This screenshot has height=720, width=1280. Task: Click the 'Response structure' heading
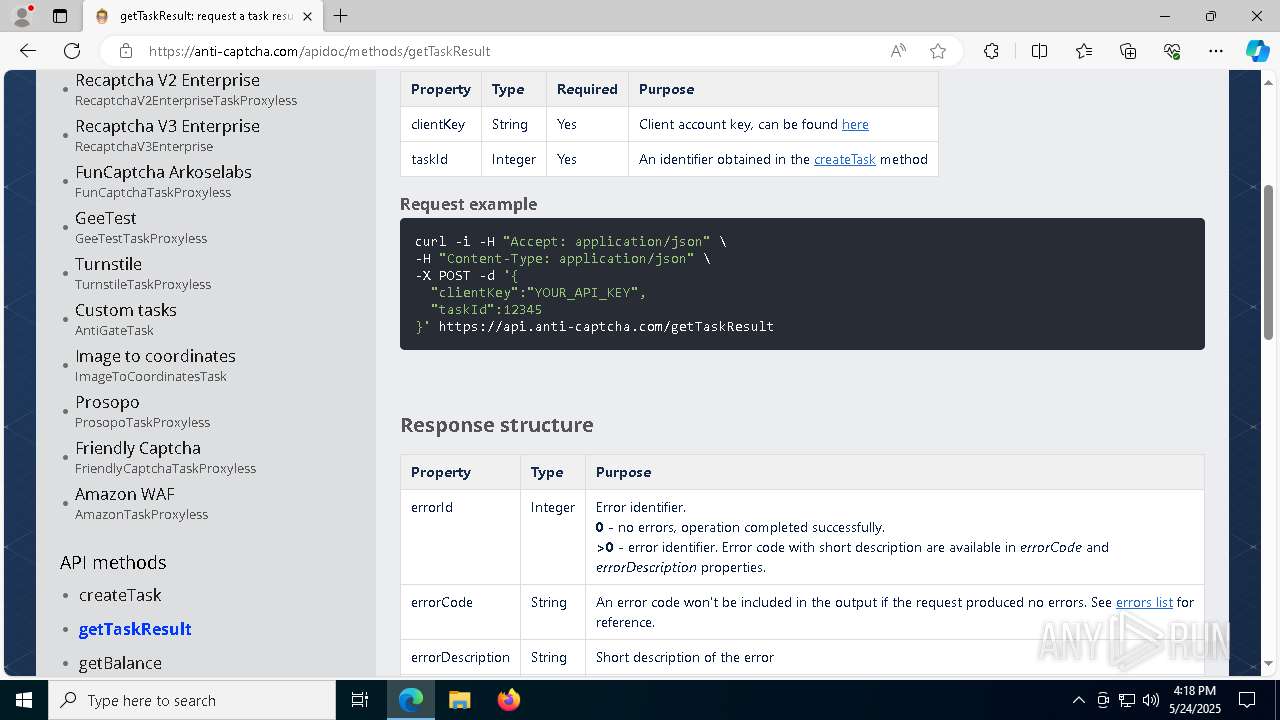[497, 425]
